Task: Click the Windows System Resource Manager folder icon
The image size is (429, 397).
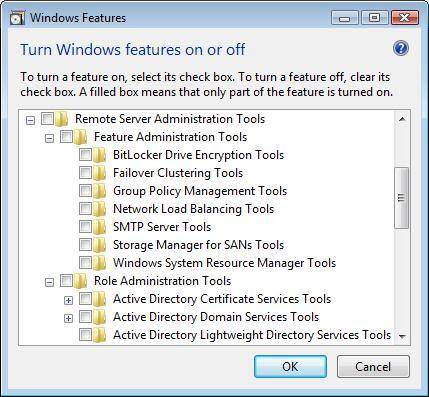Action: 100,263
